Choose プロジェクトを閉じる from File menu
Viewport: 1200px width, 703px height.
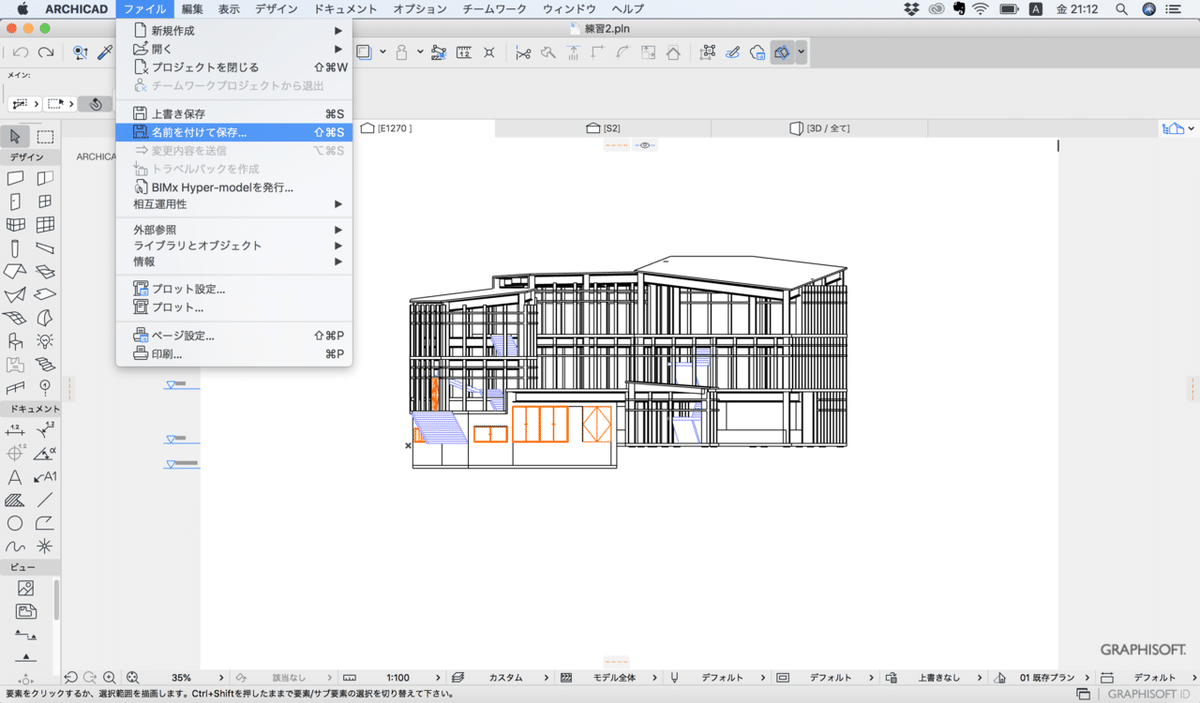tap(234, 67)
